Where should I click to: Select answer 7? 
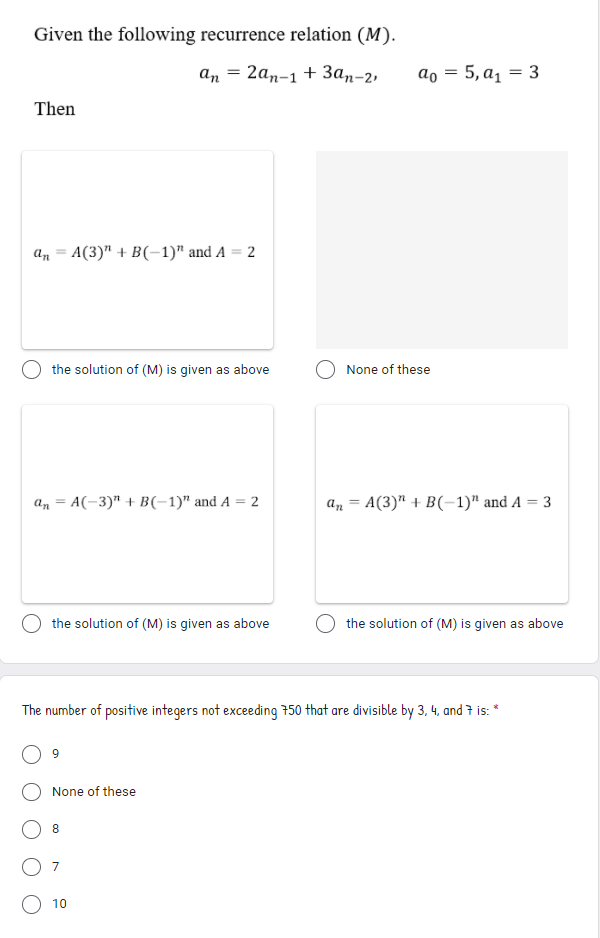pyautogui.click(x=32, y=866)
